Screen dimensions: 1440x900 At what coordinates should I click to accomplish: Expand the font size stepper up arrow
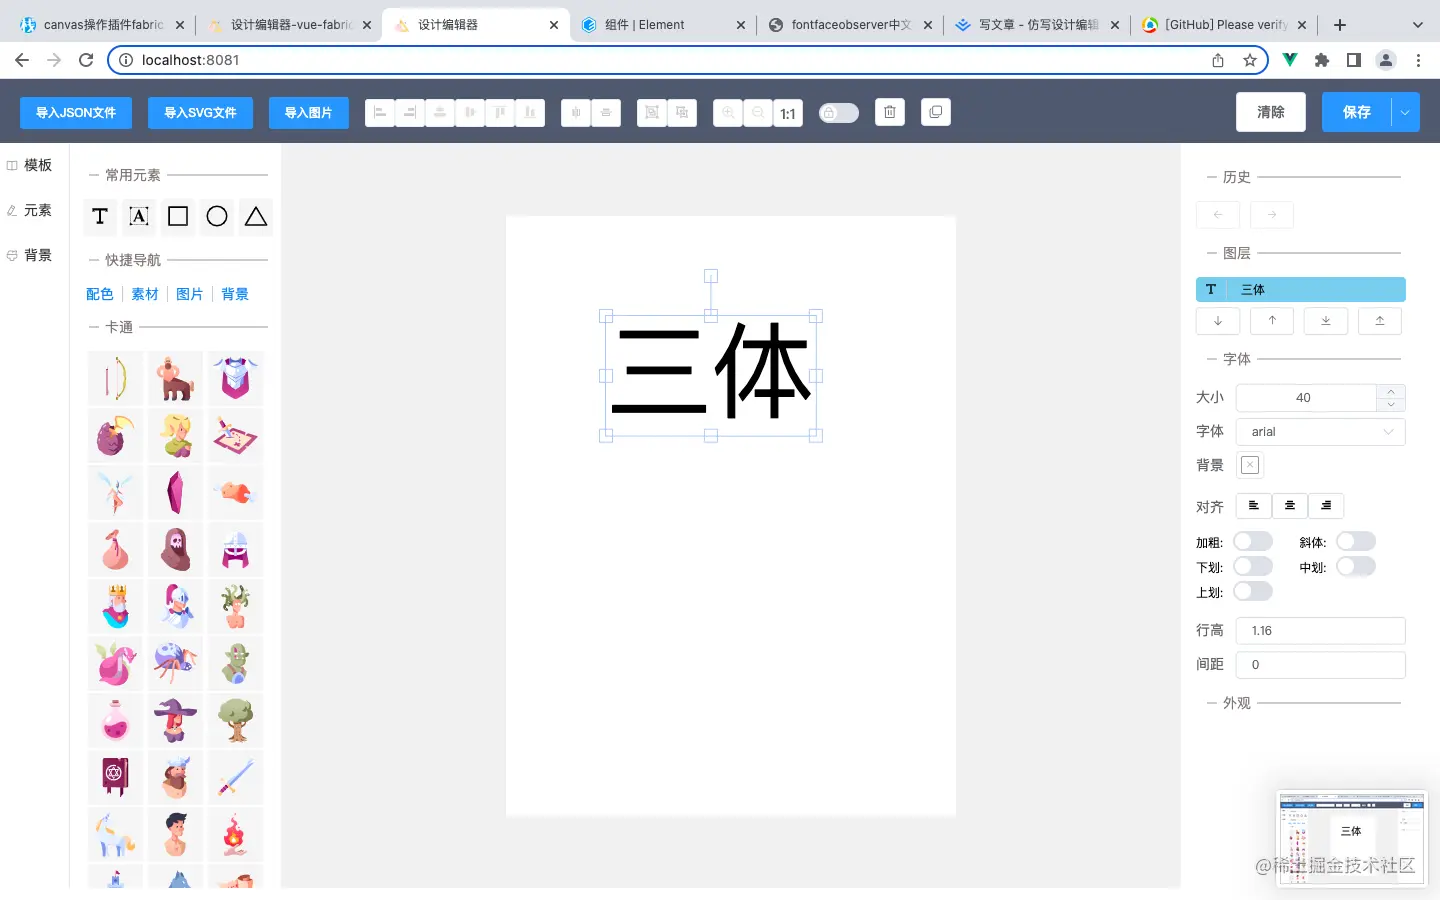coord(1390,392)
